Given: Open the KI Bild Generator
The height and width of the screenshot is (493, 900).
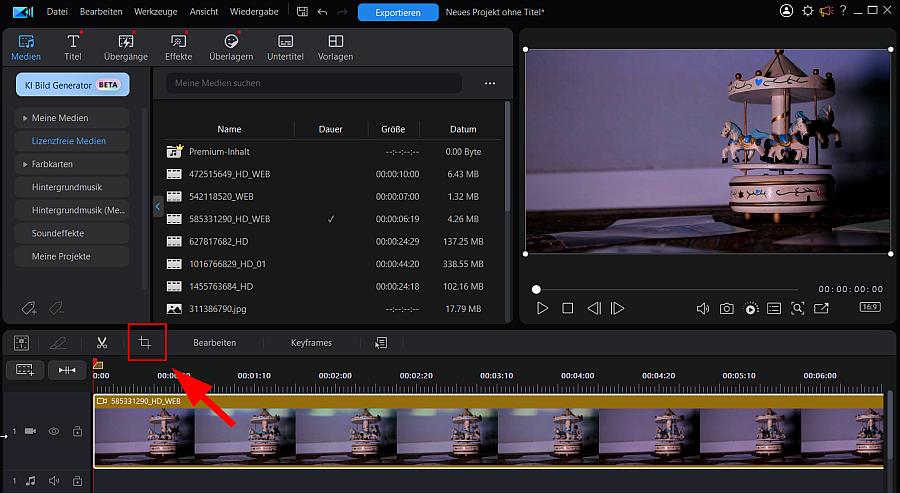Looking at the screenshot, I should pos(73,85).
